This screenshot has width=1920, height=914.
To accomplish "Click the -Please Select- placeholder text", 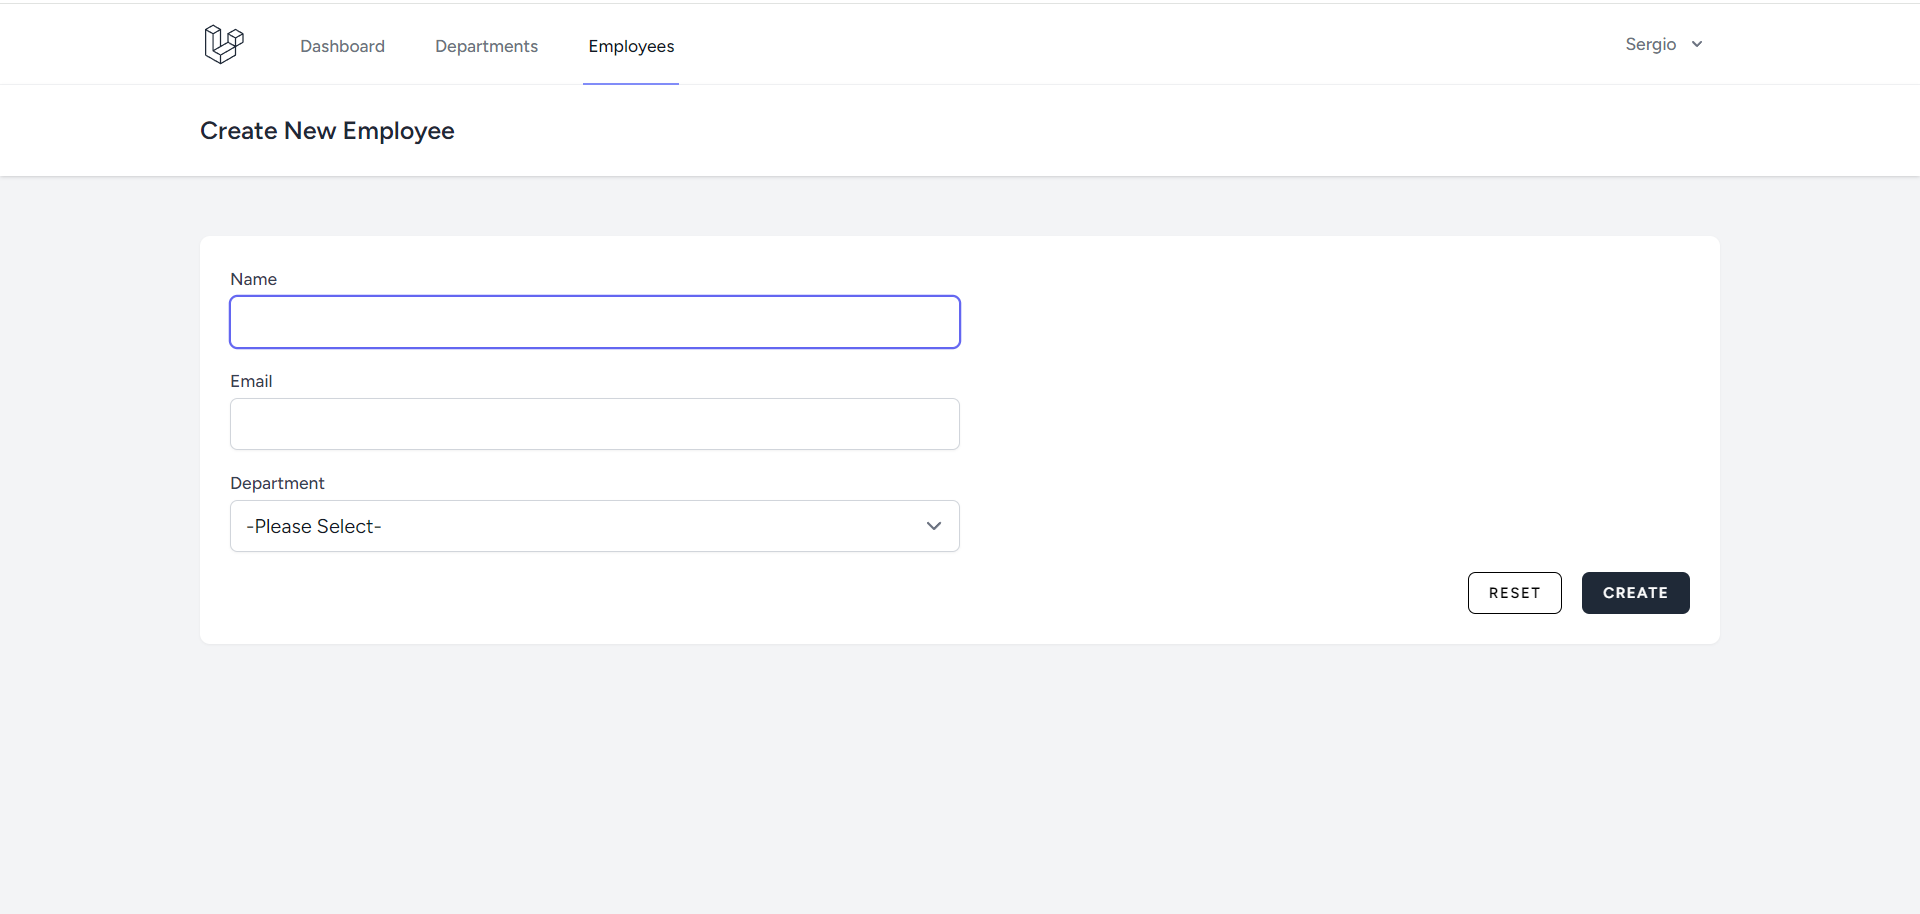I will (314, 526).
